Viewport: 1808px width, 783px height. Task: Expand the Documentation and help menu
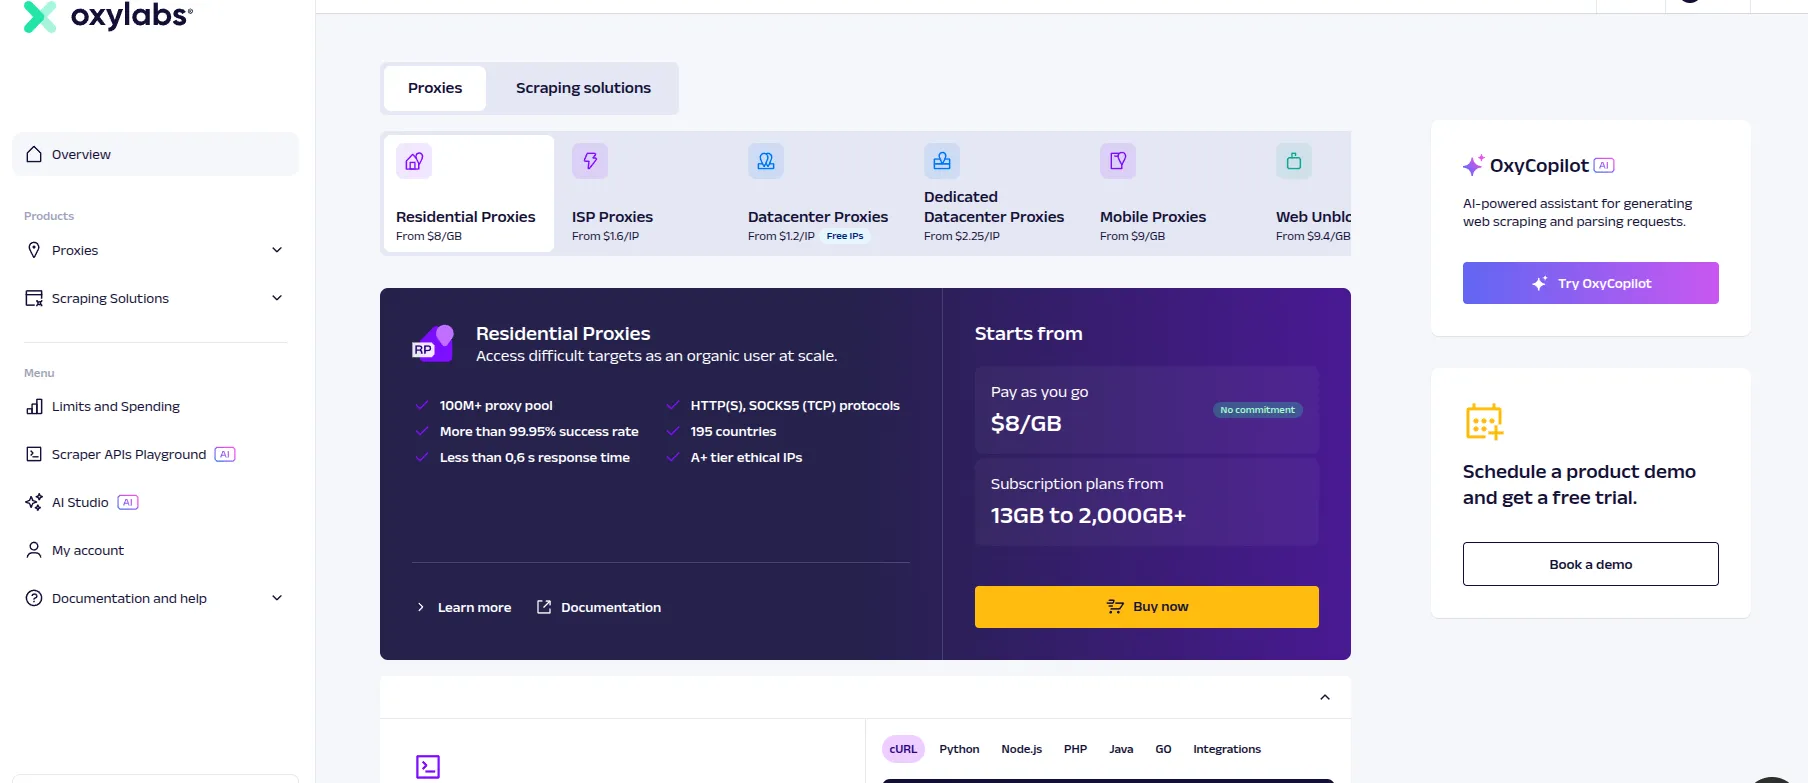[x=277, y=598]
